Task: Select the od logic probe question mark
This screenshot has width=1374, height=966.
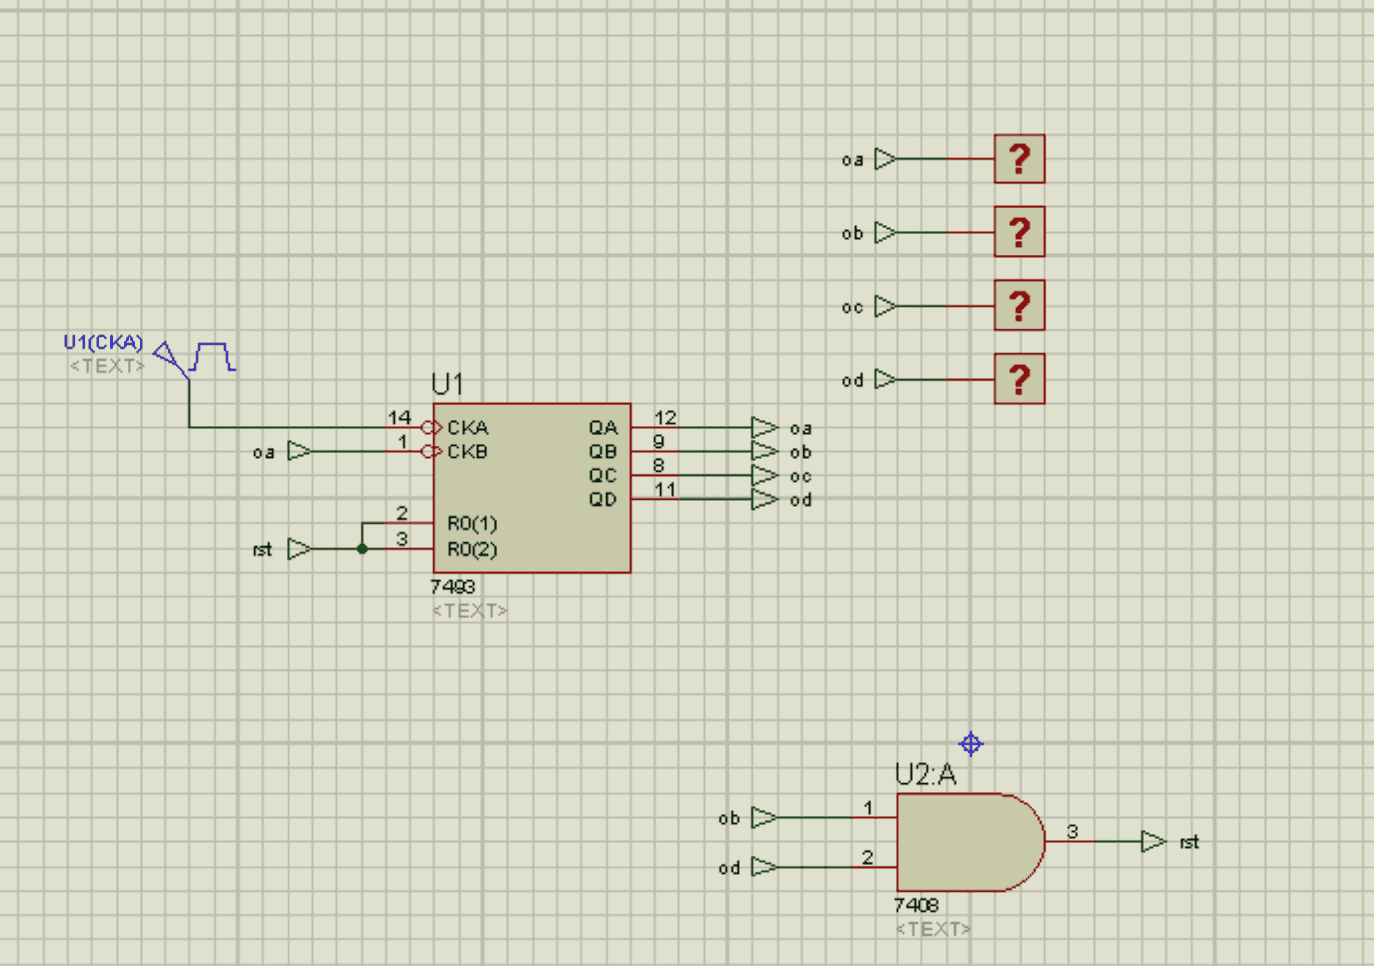Action: coord(1019,379)
